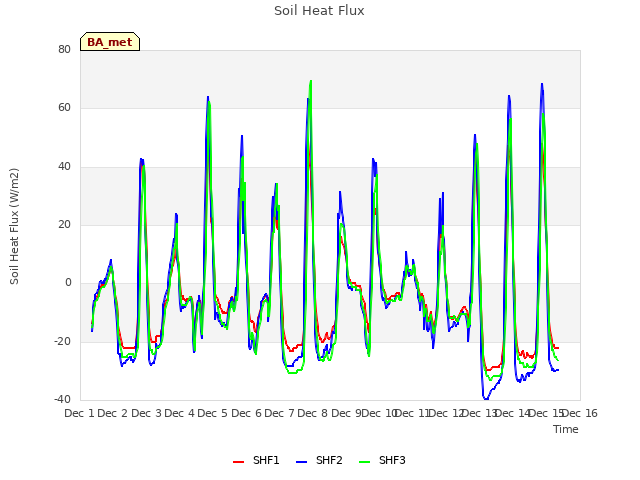This screenshot has height=480, width=640.
Task: Toggle SHF2 series in the legend
Action: point(319,460)
